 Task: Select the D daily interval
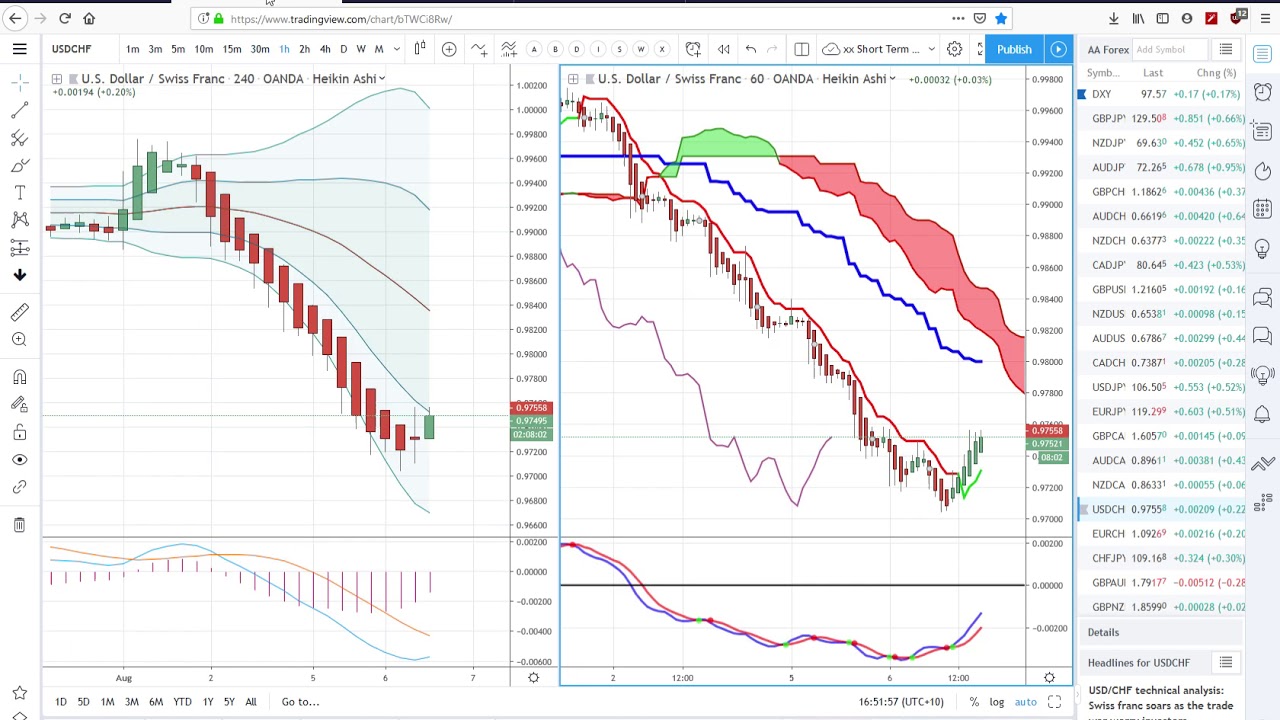pos(343,49)
